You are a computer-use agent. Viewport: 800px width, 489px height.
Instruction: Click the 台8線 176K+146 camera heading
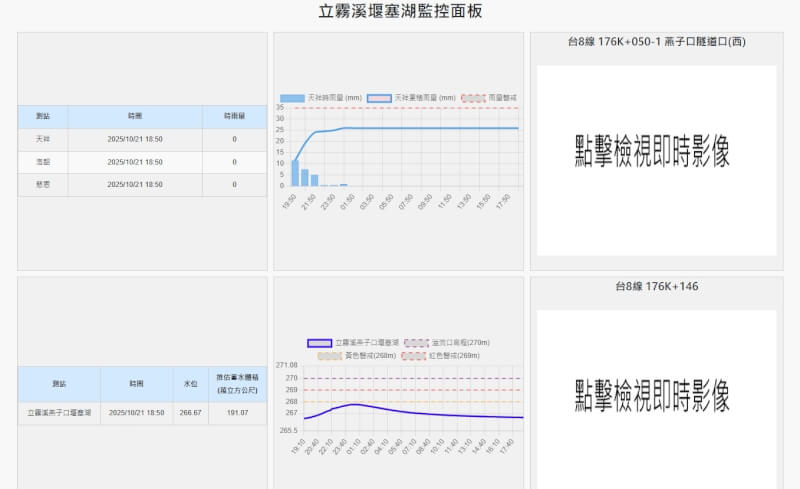656,287
